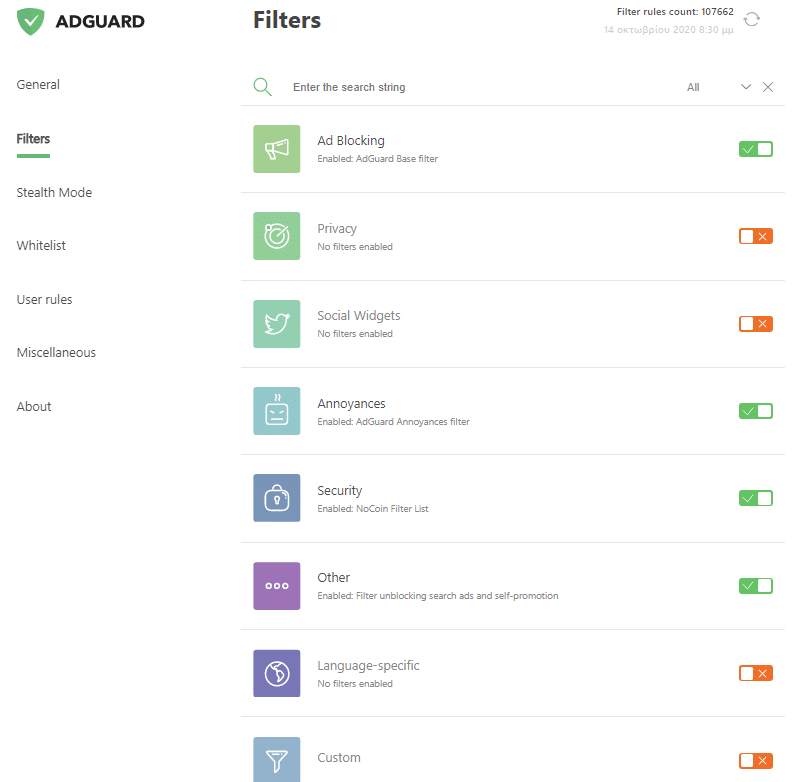Click the ADGUARD brand name text
This screenshot has height=782, width=796.
[x=100, y=21]
